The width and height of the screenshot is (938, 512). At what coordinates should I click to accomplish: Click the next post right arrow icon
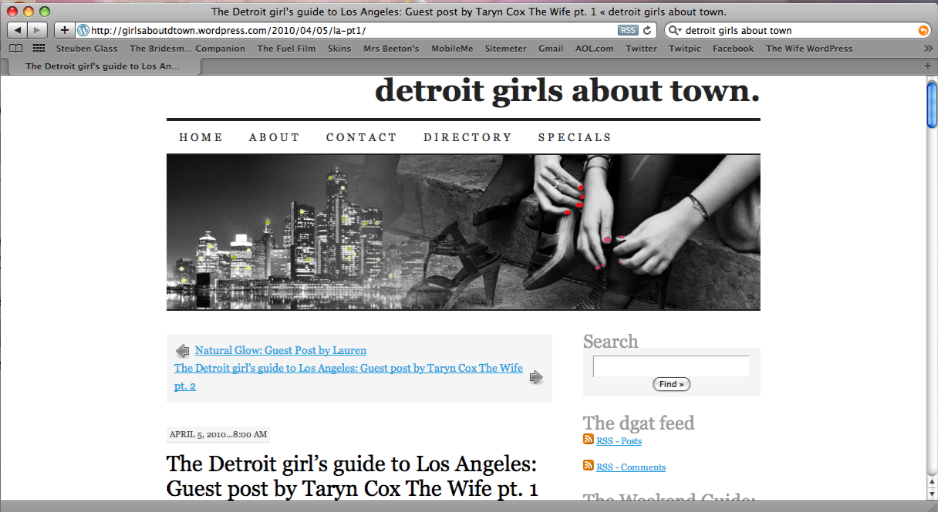coord(536,377)
